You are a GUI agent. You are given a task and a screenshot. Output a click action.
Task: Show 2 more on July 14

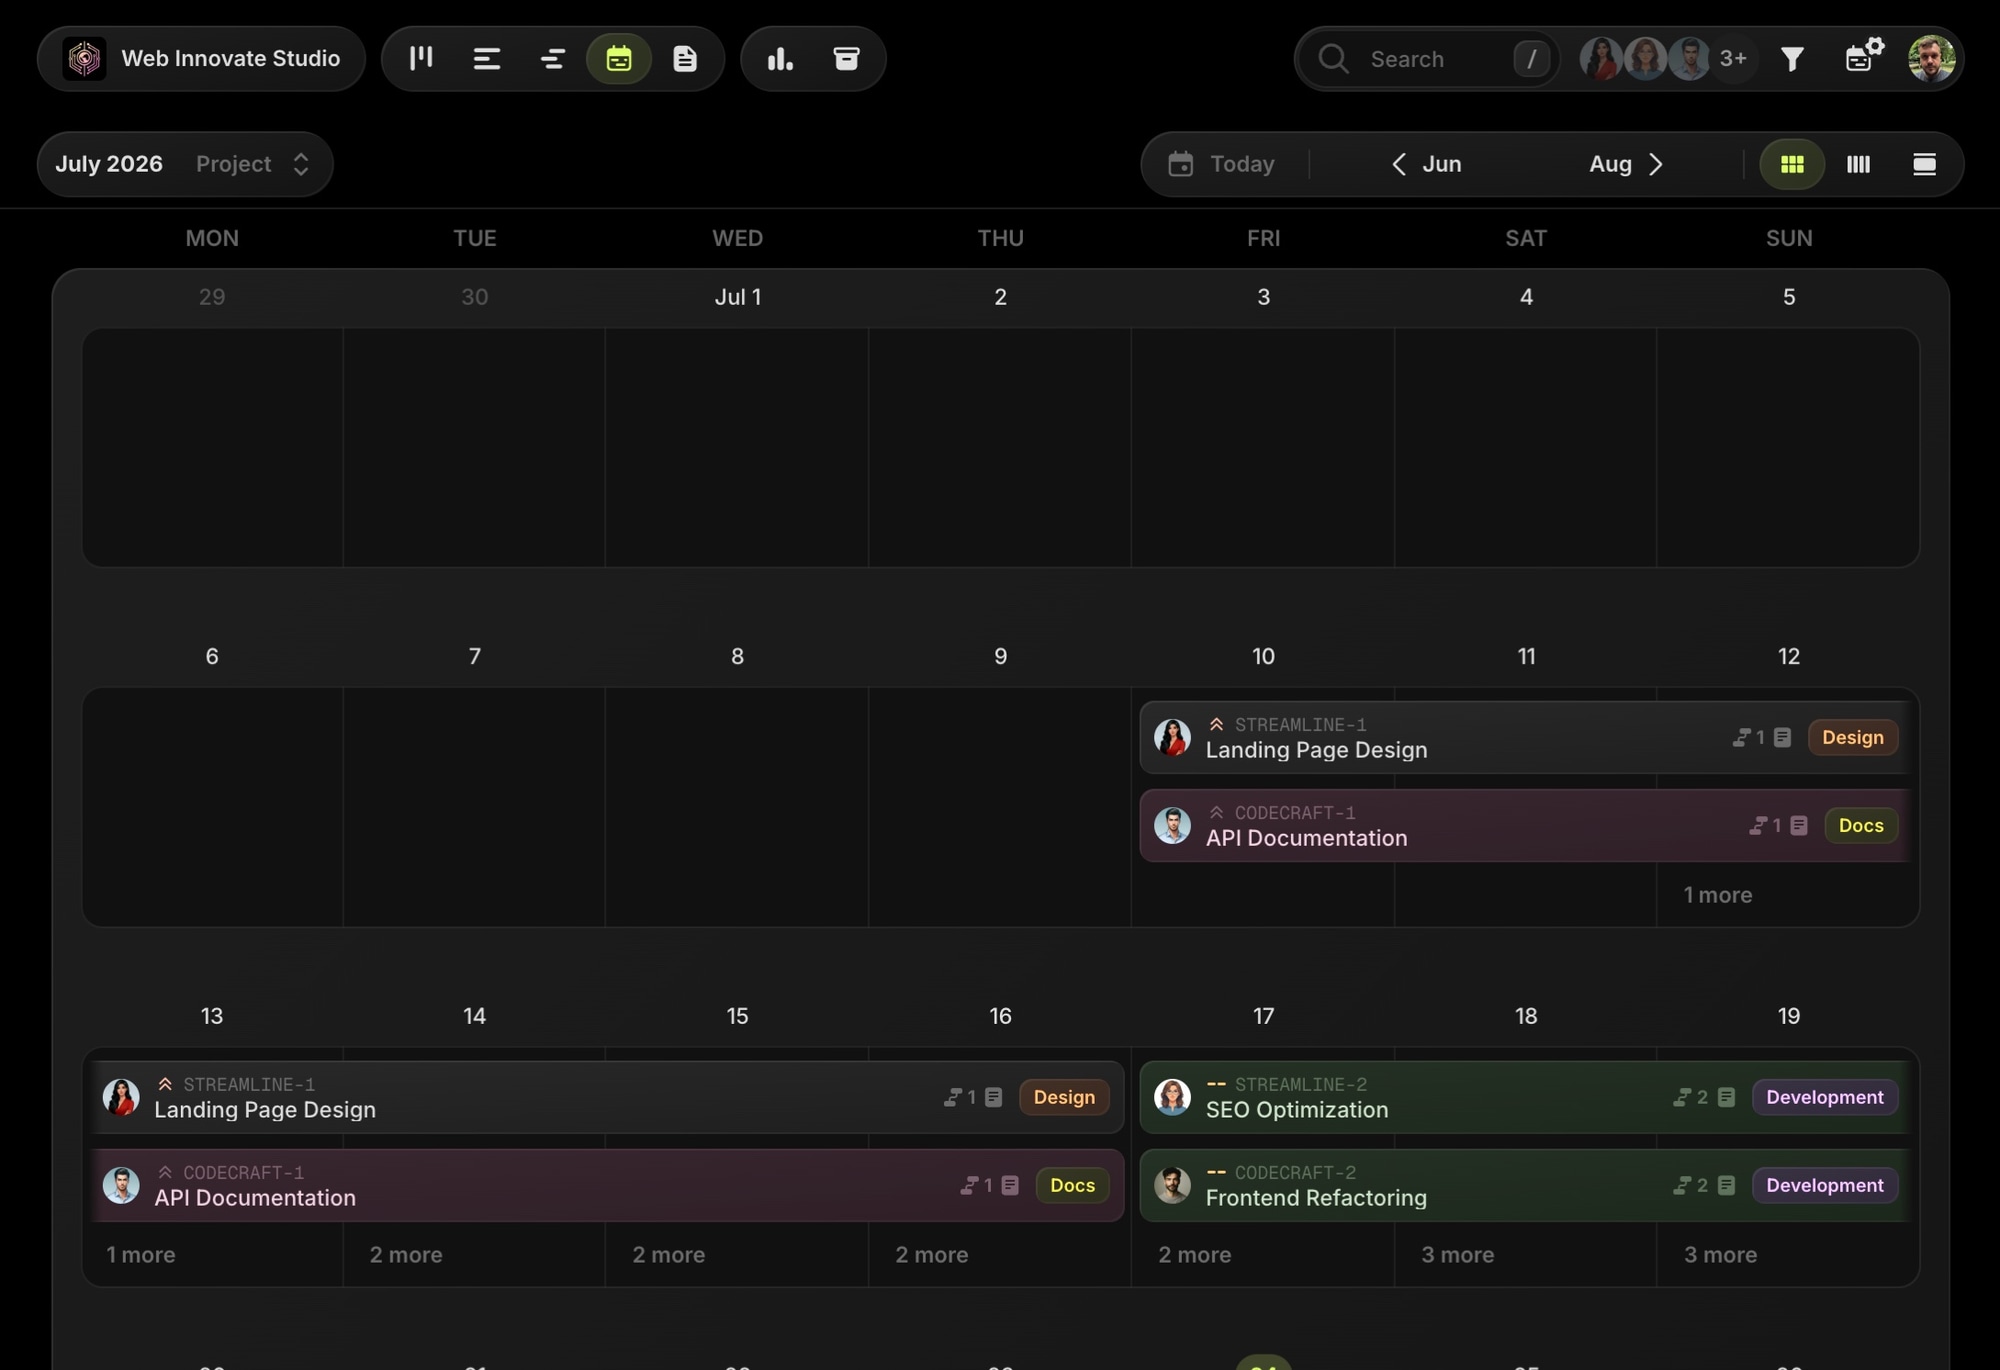[x=405, y=1255]
